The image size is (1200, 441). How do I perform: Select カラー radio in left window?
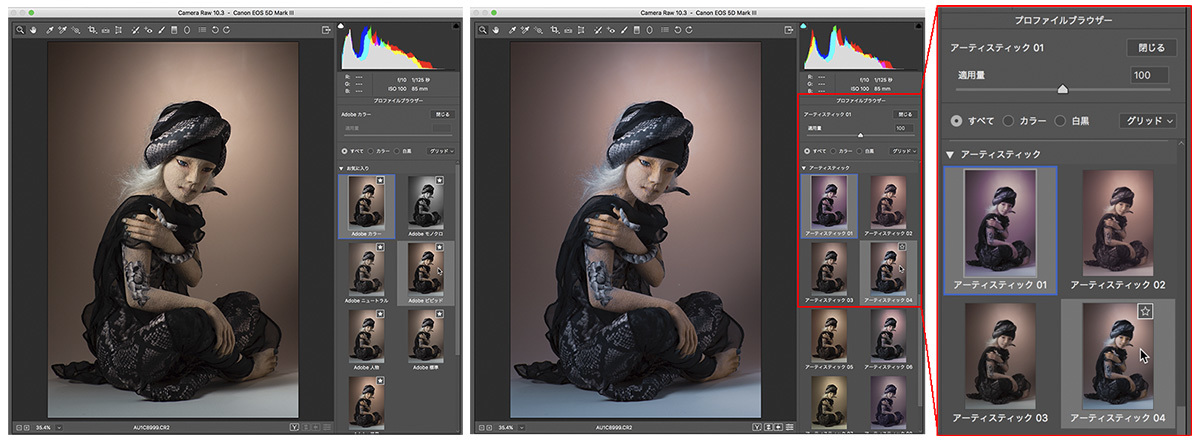[x=371, y=151]
